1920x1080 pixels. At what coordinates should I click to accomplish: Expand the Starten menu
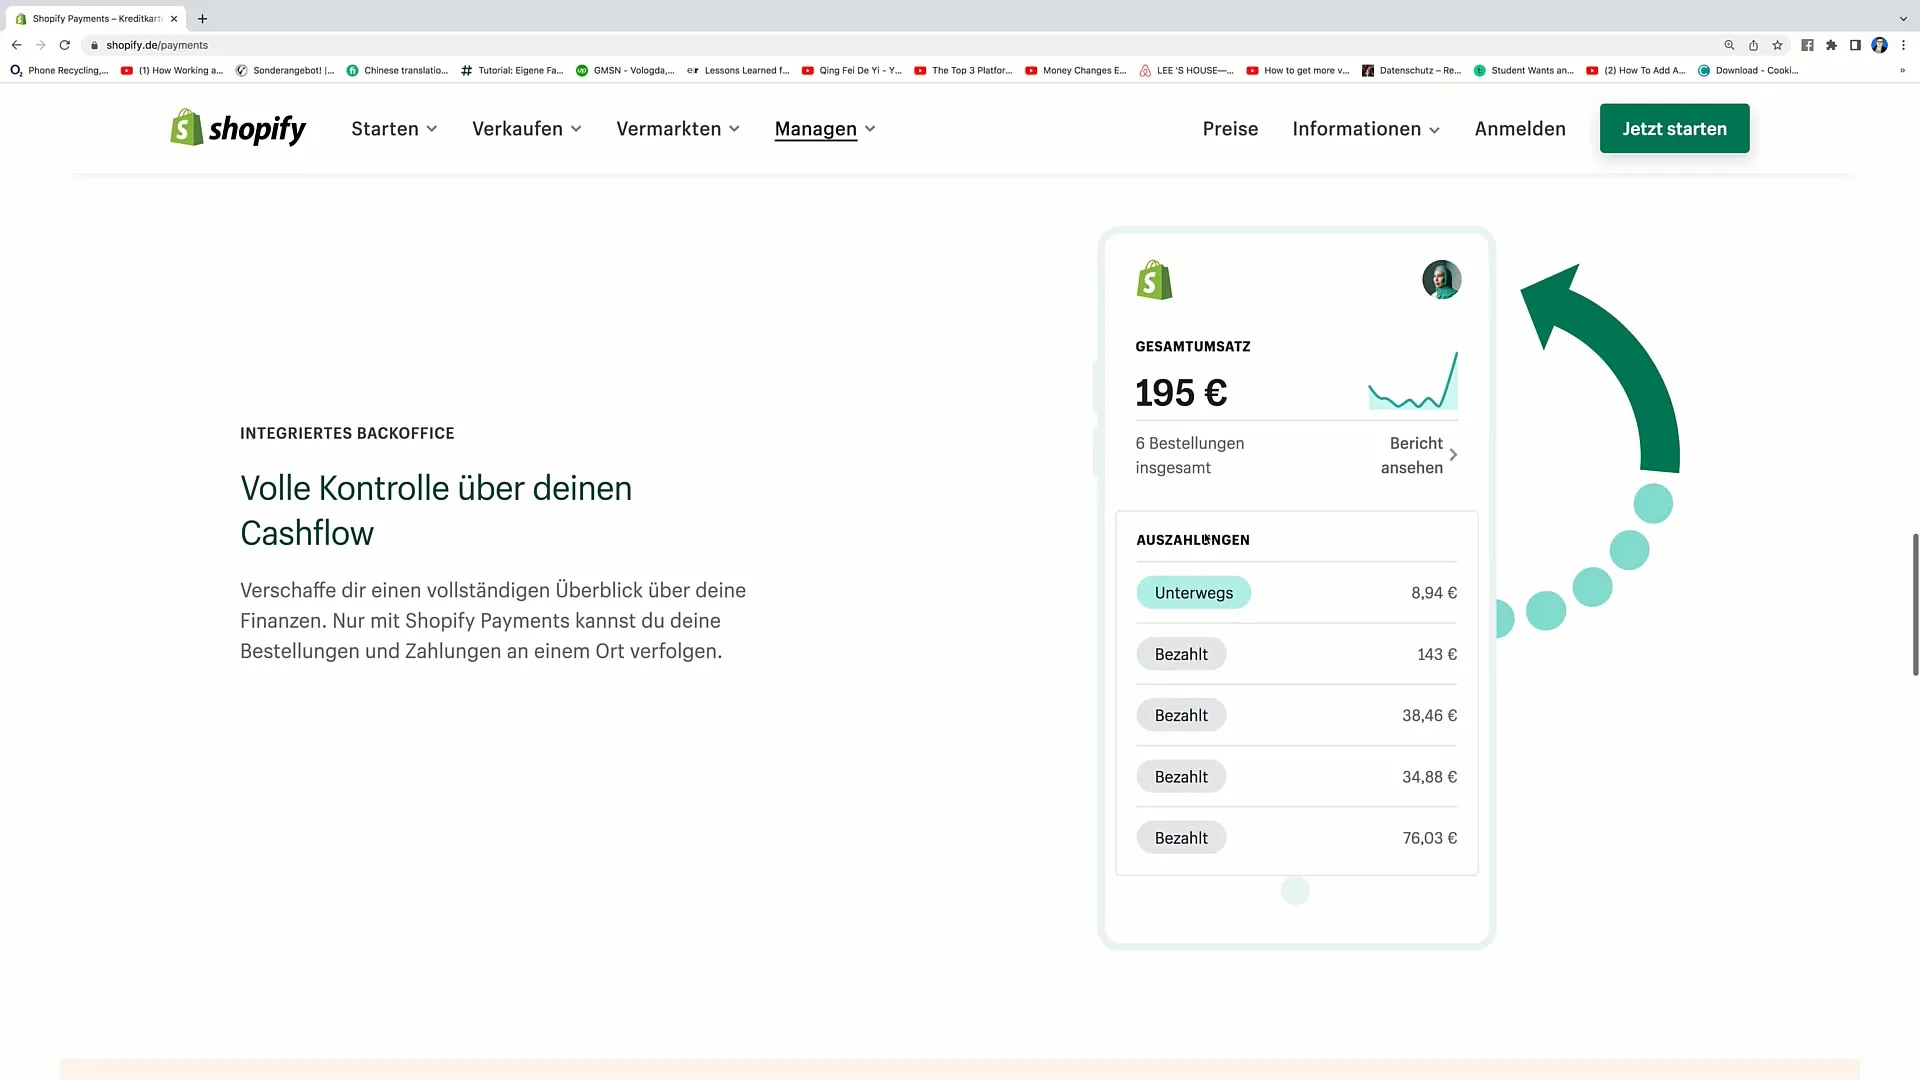point(394,129)
